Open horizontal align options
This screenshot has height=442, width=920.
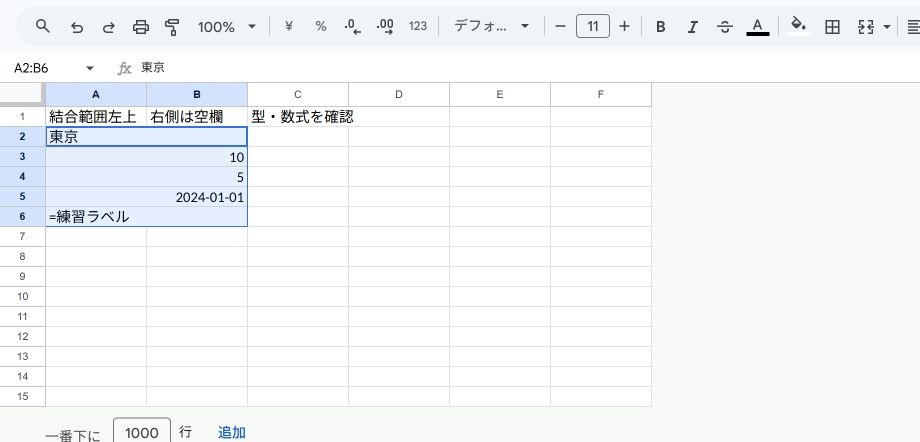point(913,26)
